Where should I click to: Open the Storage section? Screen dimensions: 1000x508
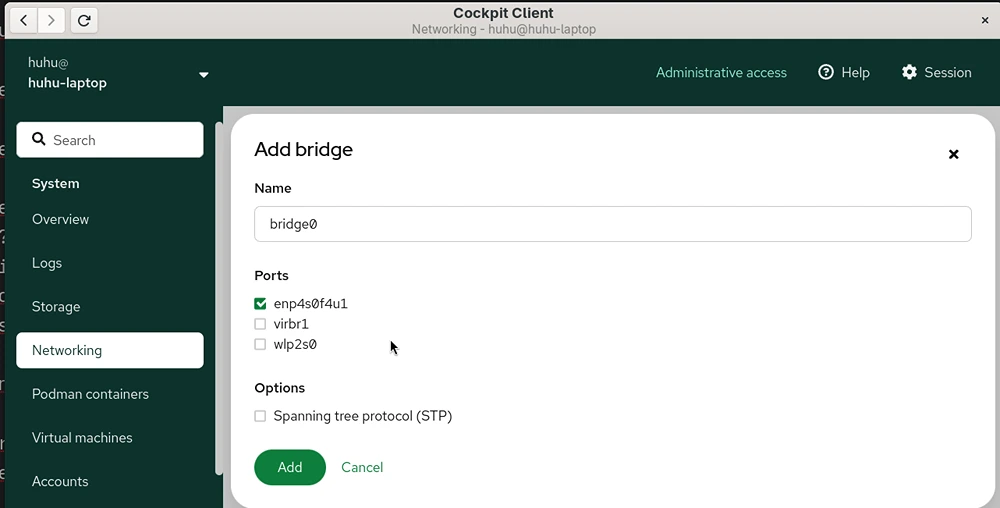(56, 307)
